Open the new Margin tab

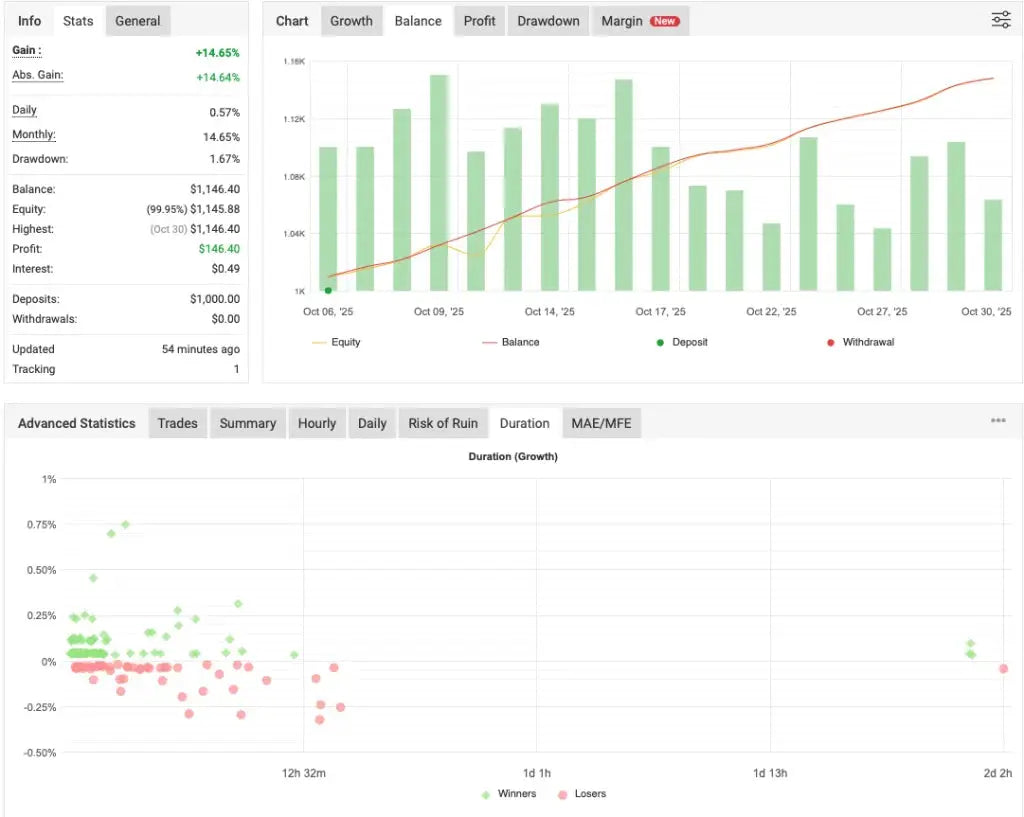622,20
